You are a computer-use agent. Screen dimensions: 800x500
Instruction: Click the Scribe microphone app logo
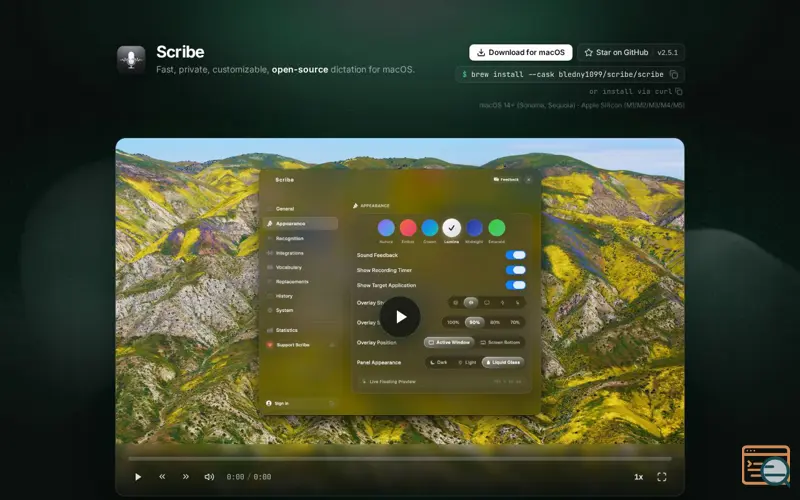pos(131,60)
